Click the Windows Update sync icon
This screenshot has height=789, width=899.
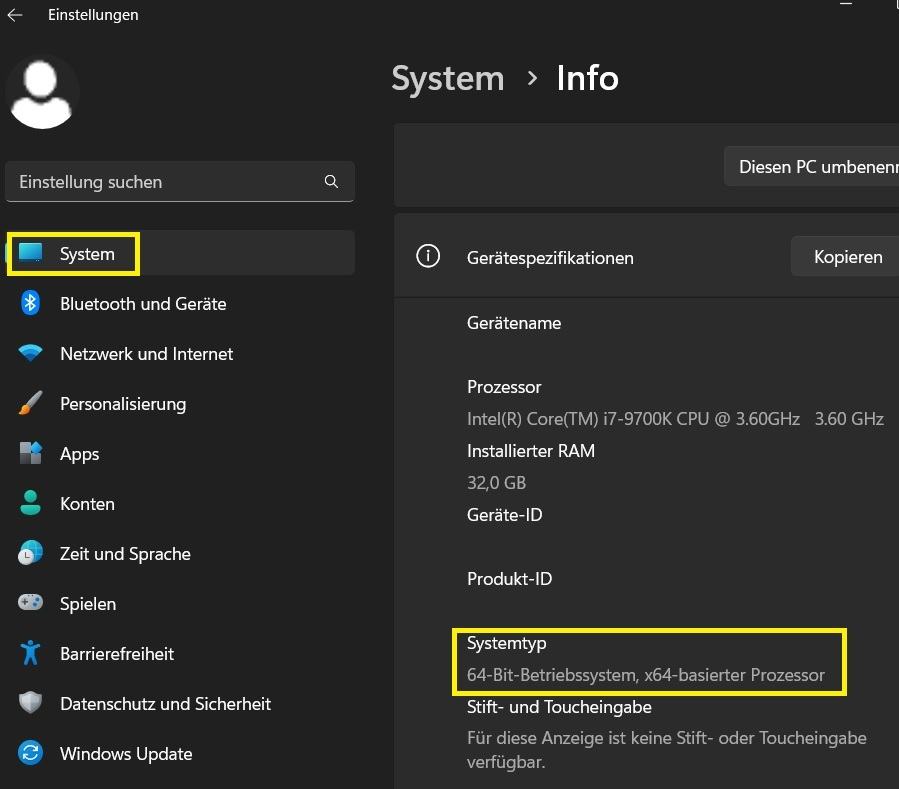(x=30, y=753)
